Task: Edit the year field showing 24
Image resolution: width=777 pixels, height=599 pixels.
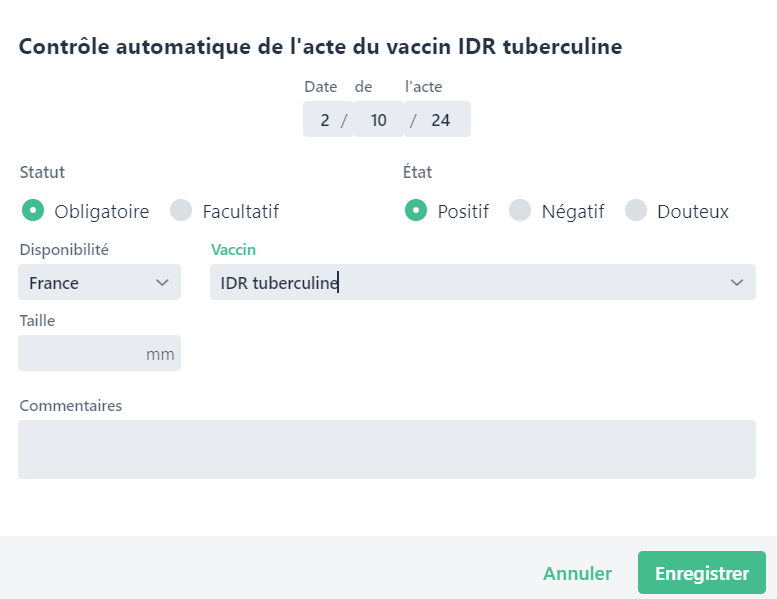Action: (440, 120)
